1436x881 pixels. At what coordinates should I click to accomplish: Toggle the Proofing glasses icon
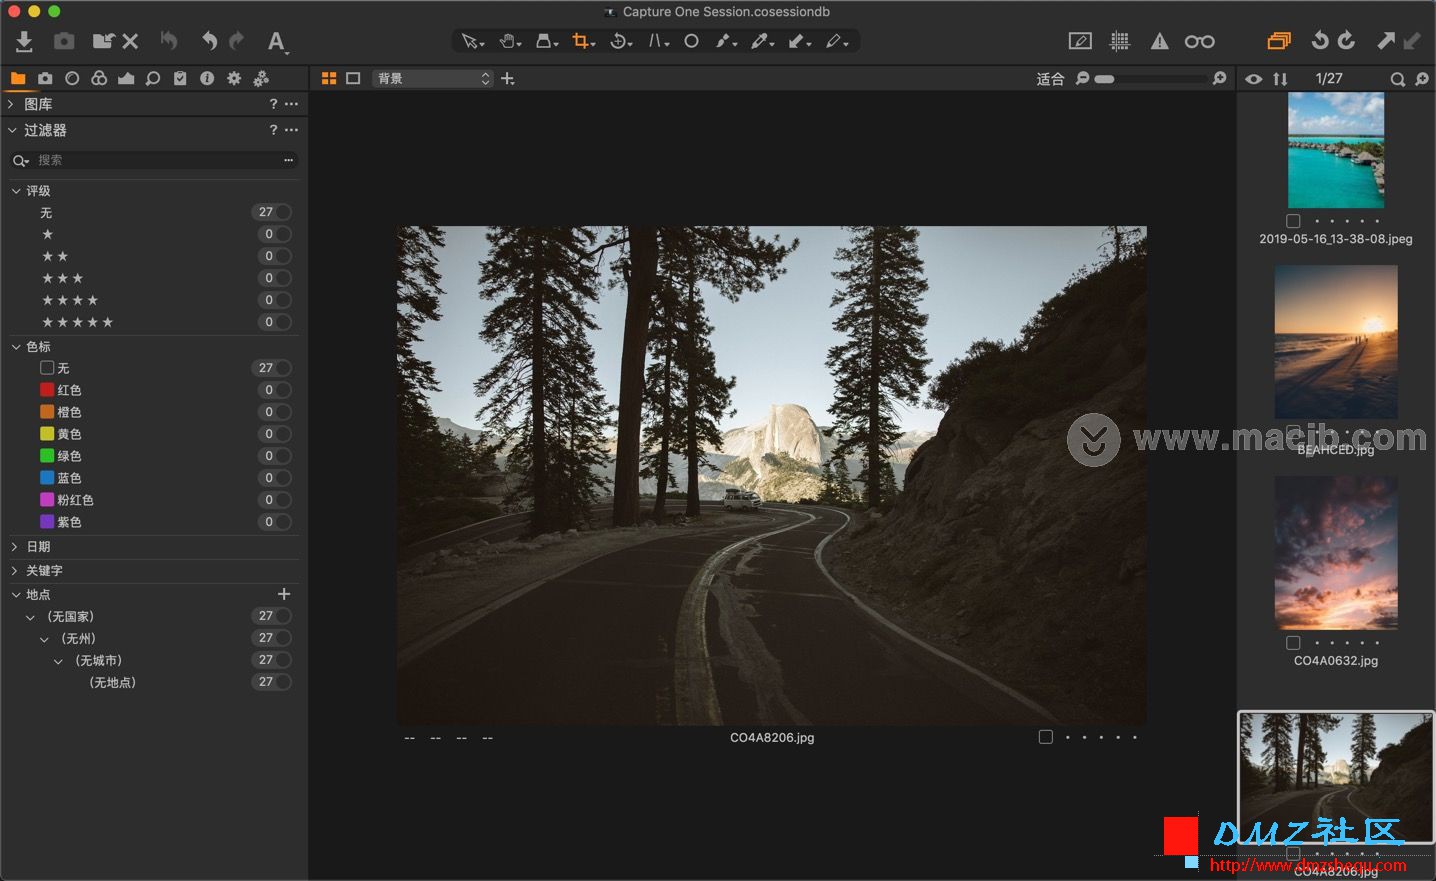pyautogui.click(x=1199, y=41)
